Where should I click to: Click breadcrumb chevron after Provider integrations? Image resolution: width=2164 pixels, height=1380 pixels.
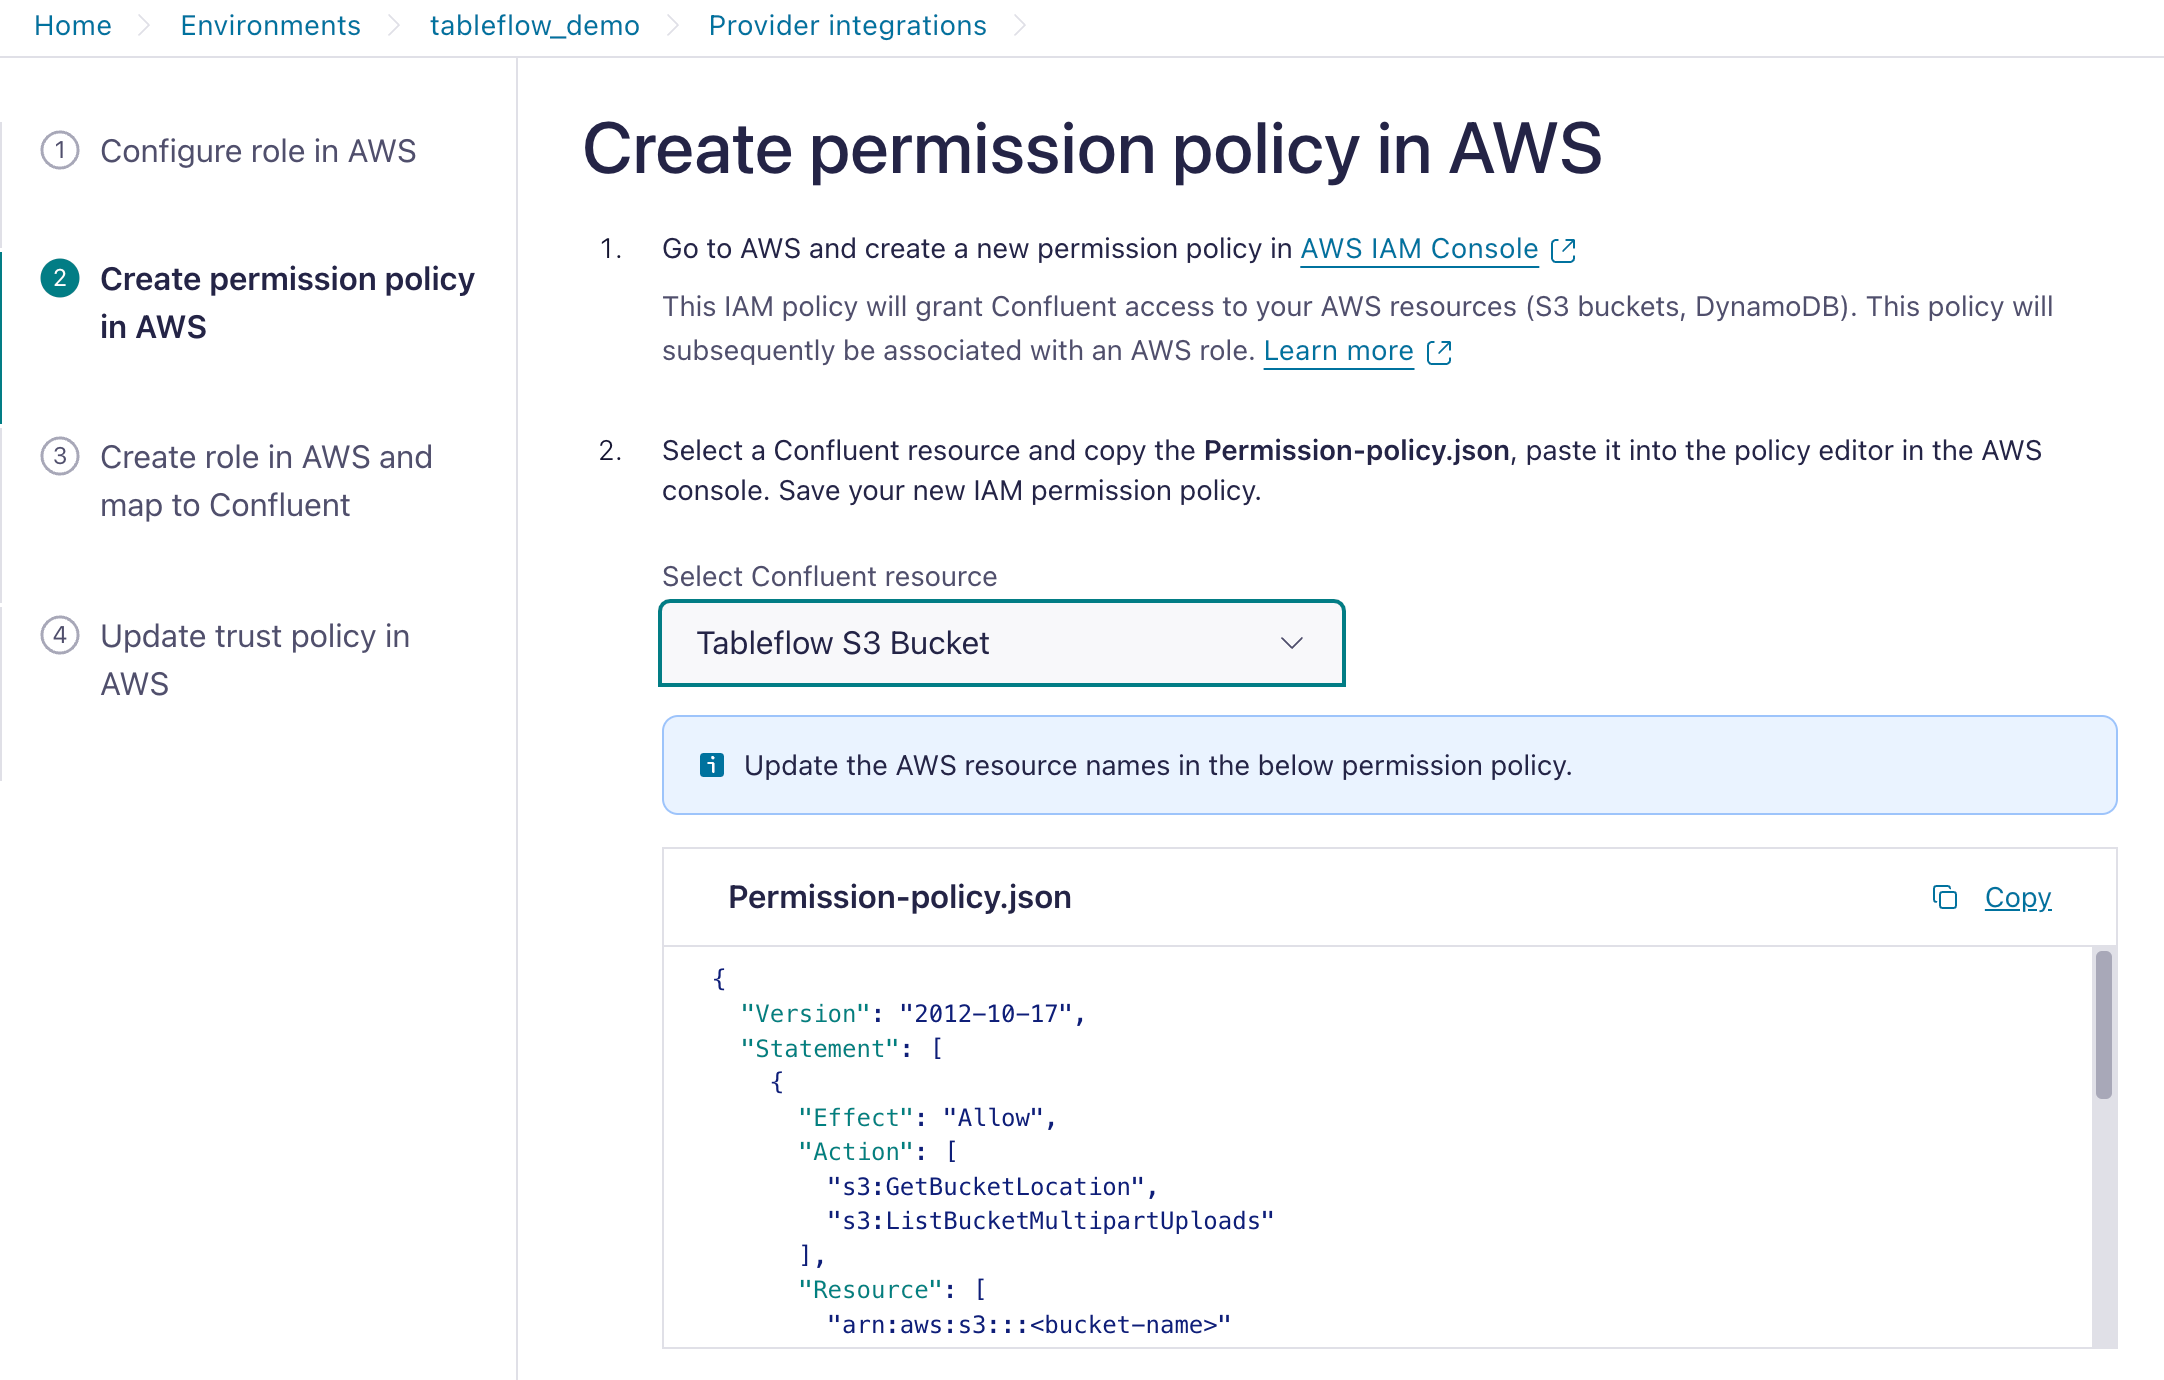point(1020,26)
